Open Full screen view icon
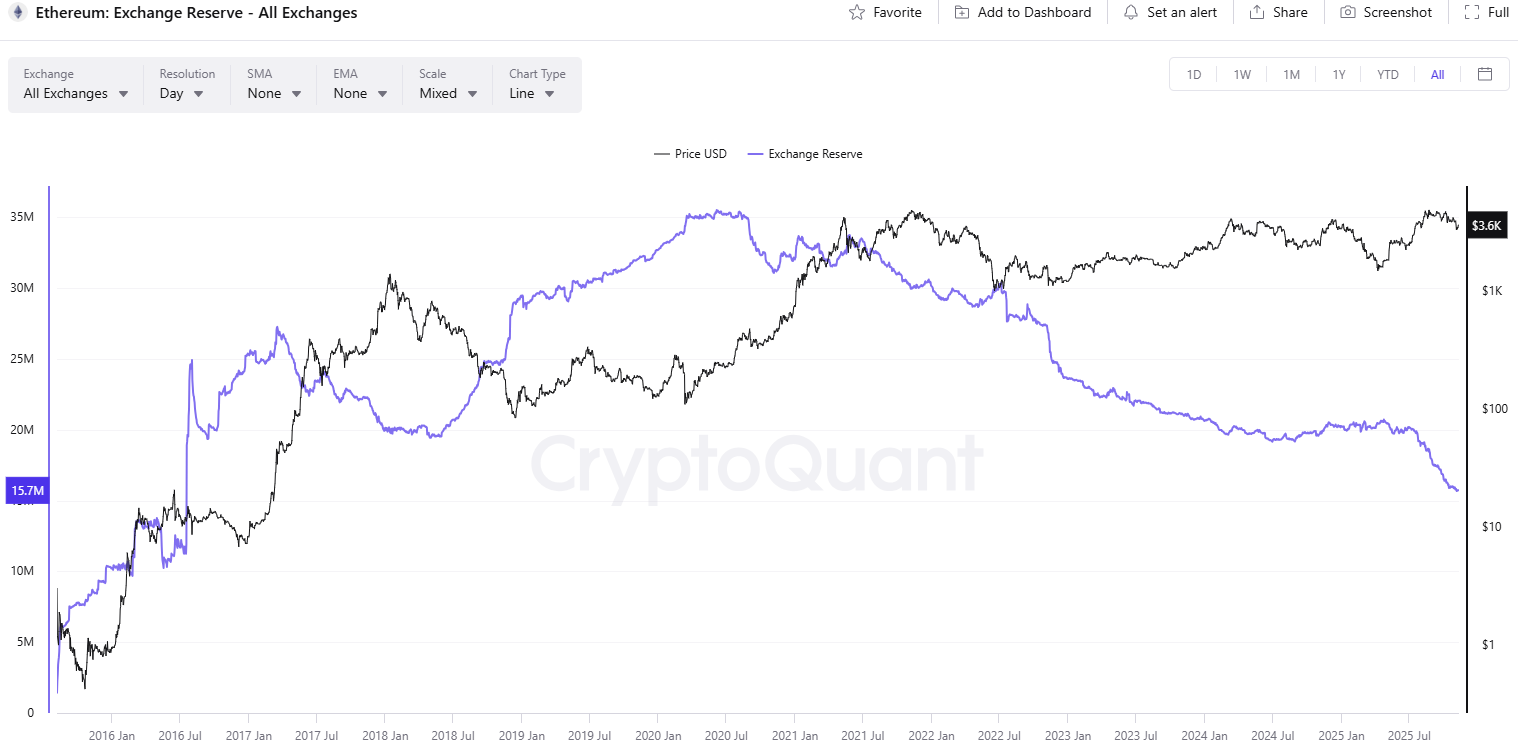Viewport: 1518px width, 751px height. [1471, 13]
